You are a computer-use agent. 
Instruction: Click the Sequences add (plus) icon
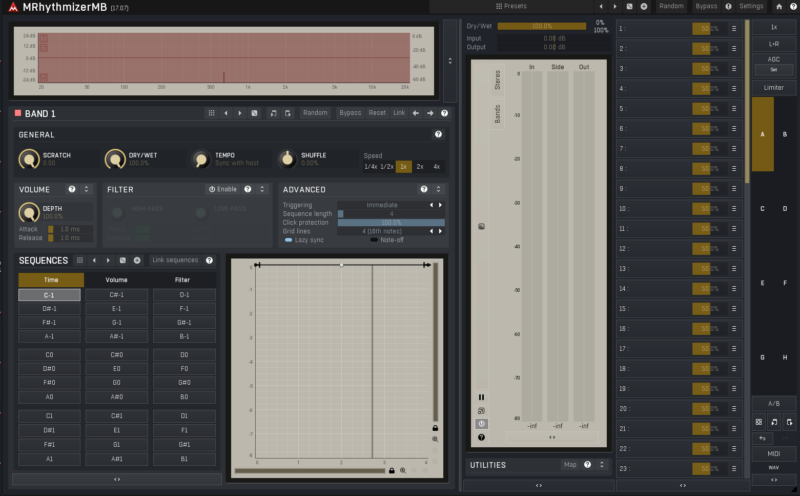tap(137, 260)
